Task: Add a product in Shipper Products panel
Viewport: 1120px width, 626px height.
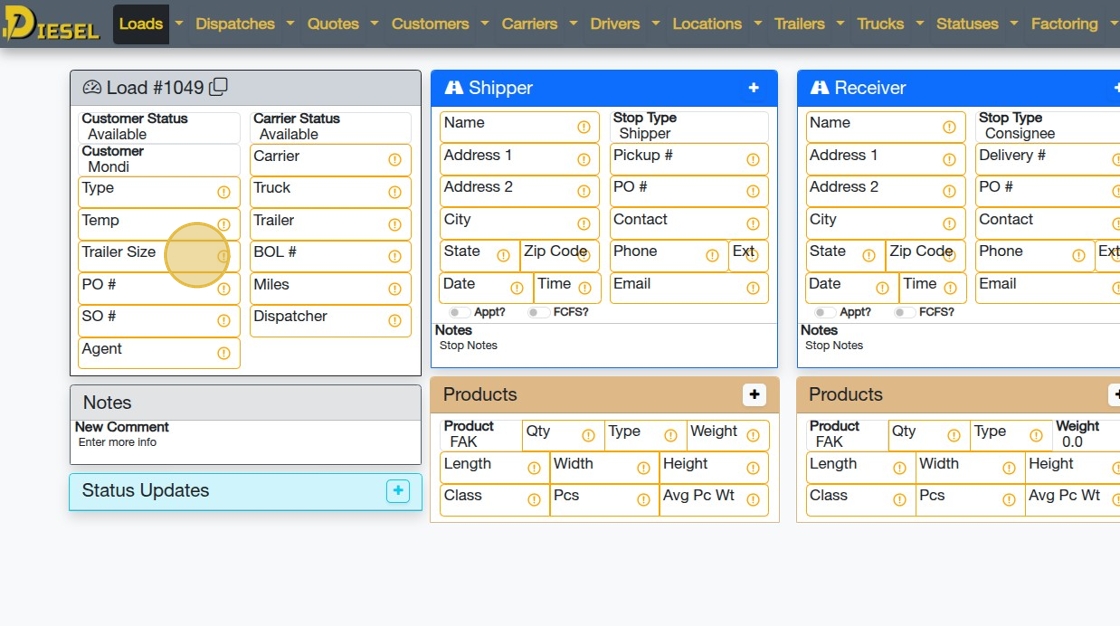Action: (754, 394)
